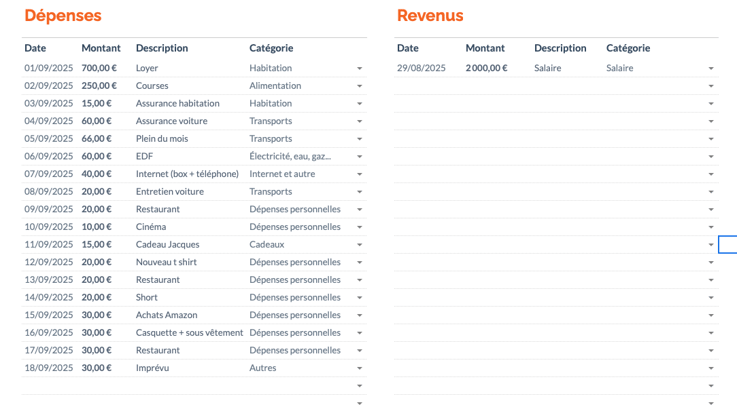Expand category dropdown for Cadeau Jacques
Image resolution: width=737 pixels, height=407 pixels.
tap(360, 245)
